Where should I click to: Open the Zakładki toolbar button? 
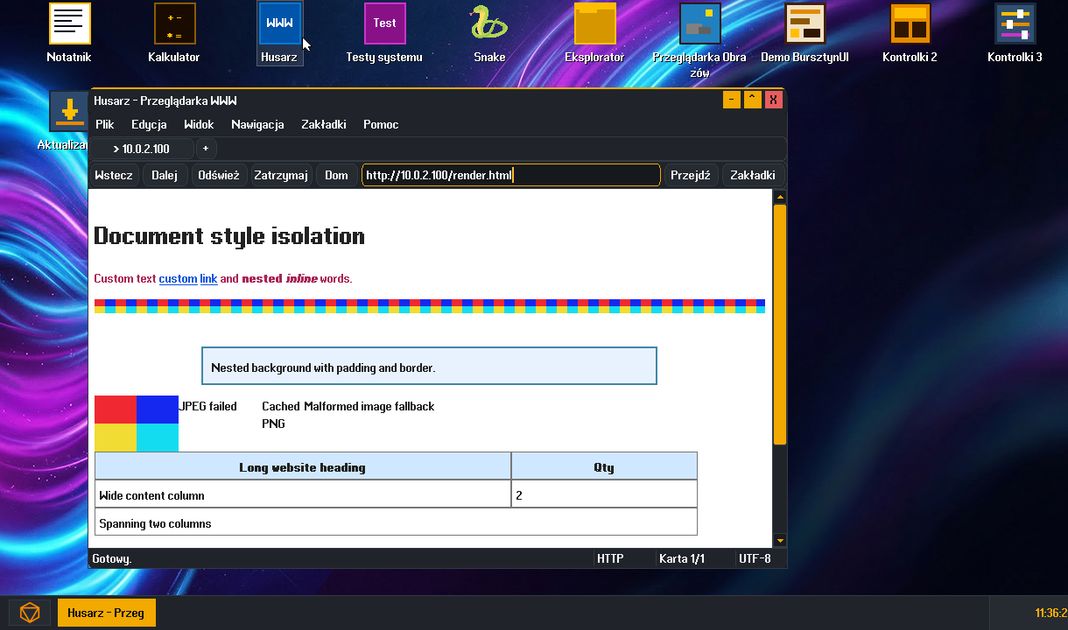pyautogui.click(x=753, y=175)
